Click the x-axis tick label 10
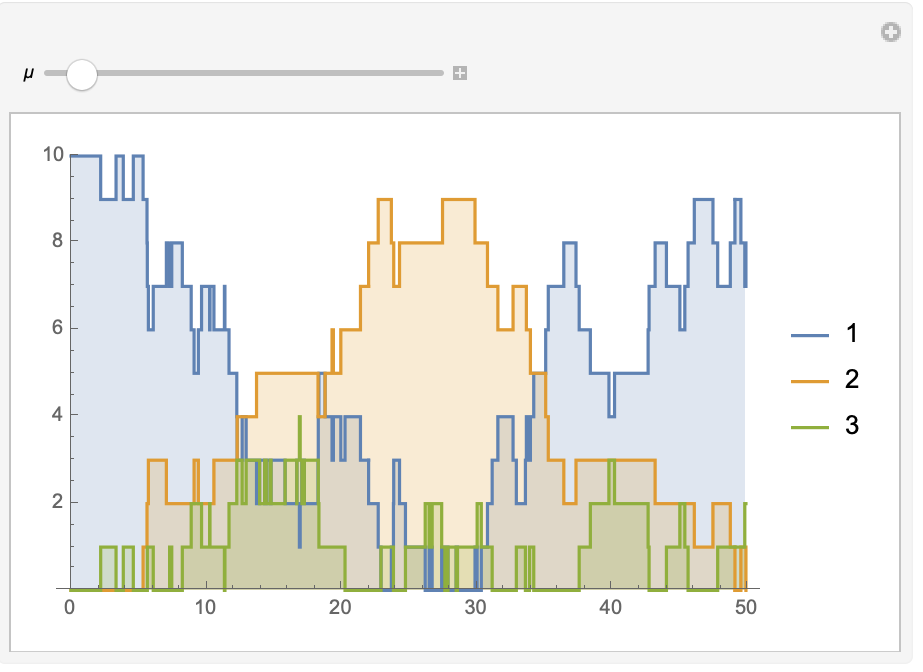The width and height of the screenshot is (923, 672). pos(205,607)
